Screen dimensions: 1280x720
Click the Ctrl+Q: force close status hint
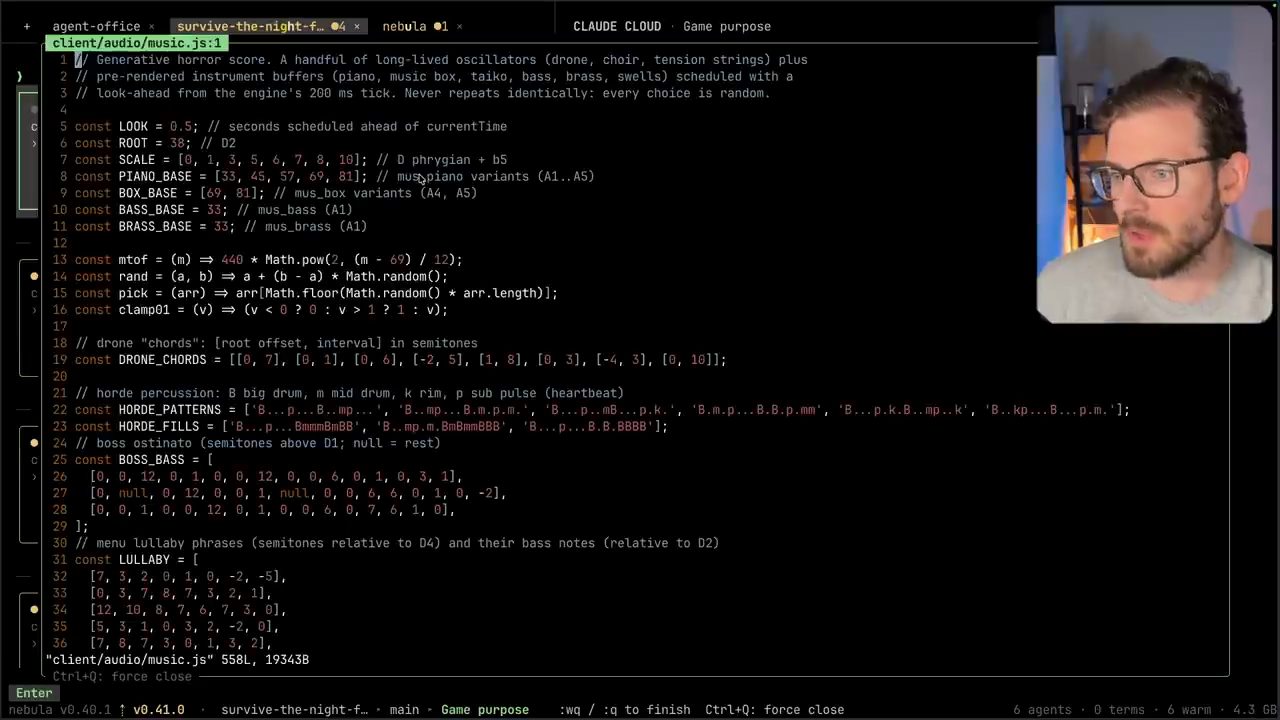(774, 710)
